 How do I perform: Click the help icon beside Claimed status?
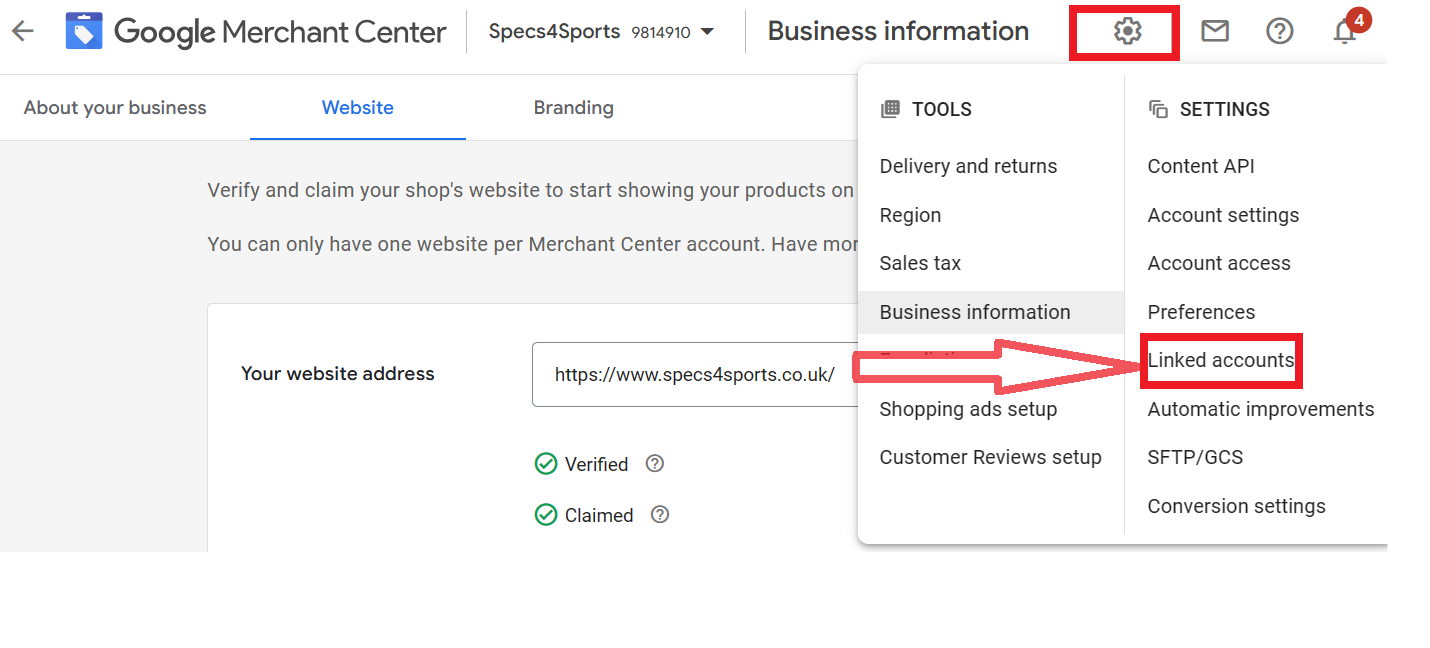click(x=660, y=514)
